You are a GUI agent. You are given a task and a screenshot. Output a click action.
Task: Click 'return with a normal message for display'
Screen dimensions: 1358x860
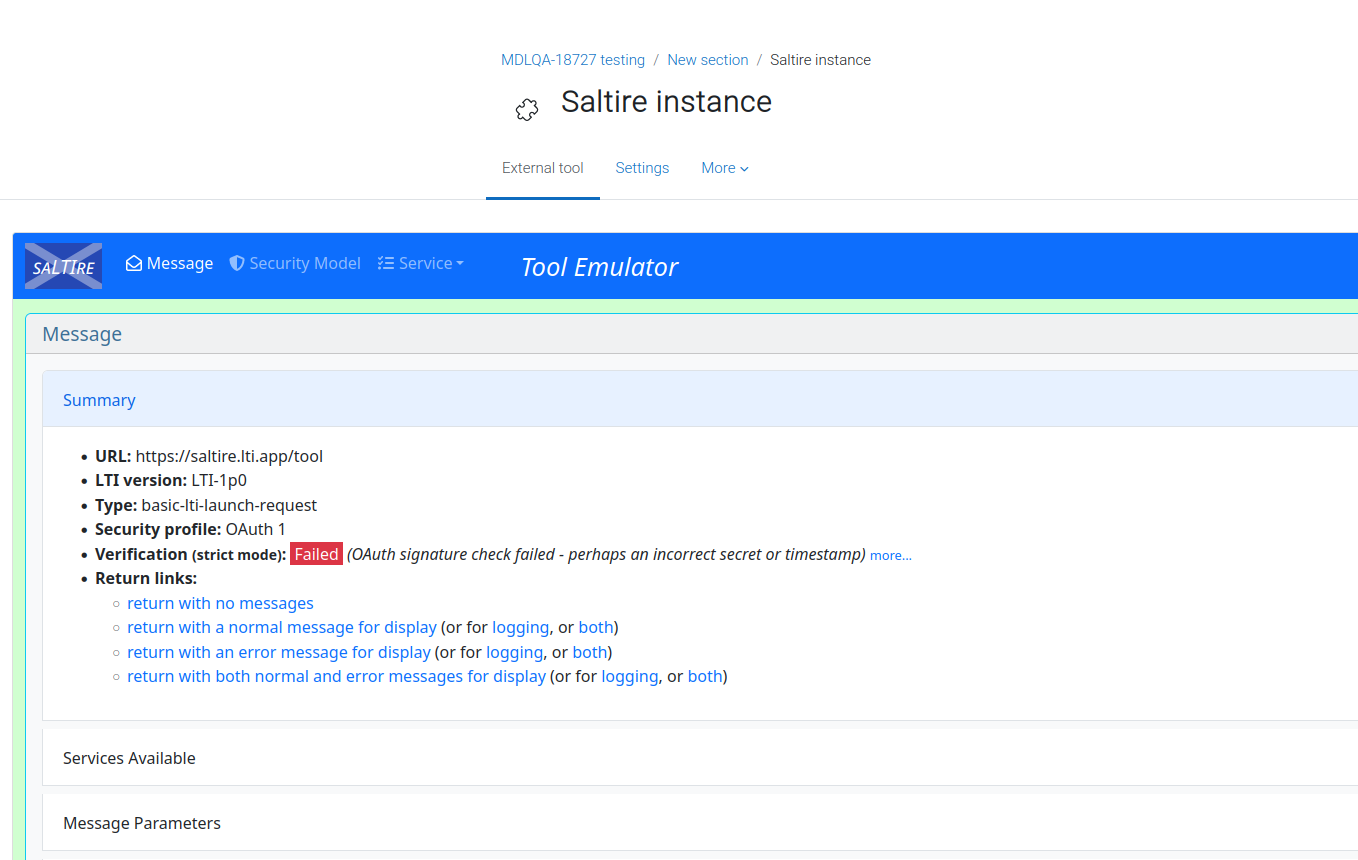[282, 628]
